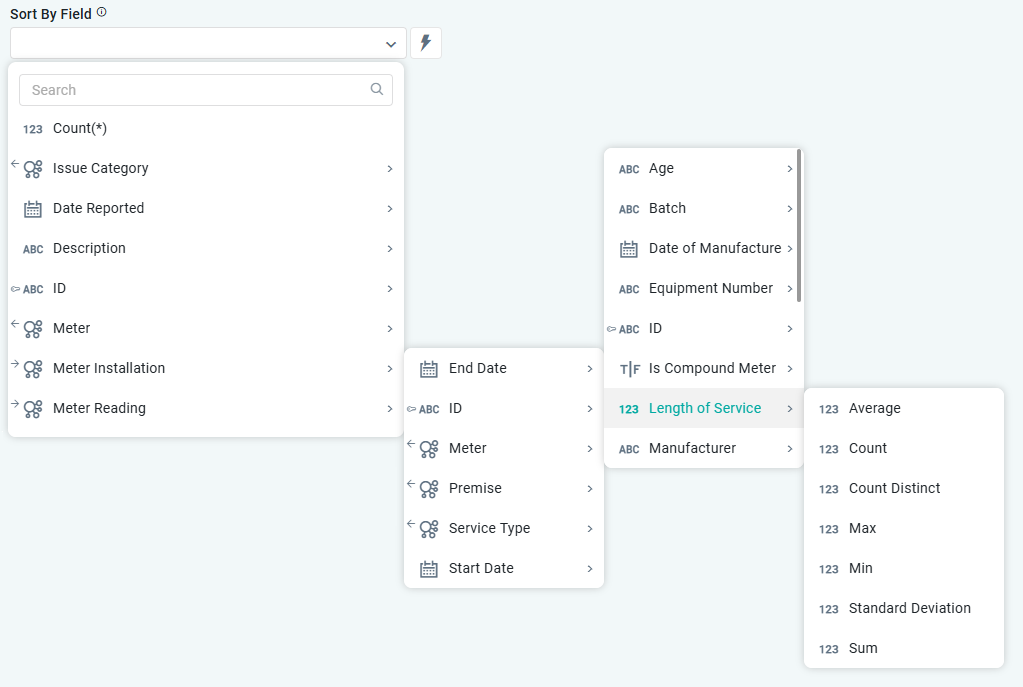Select Count(*) from the field list
This screenshot has height=687, width=1023.
[x=80, y=128]
